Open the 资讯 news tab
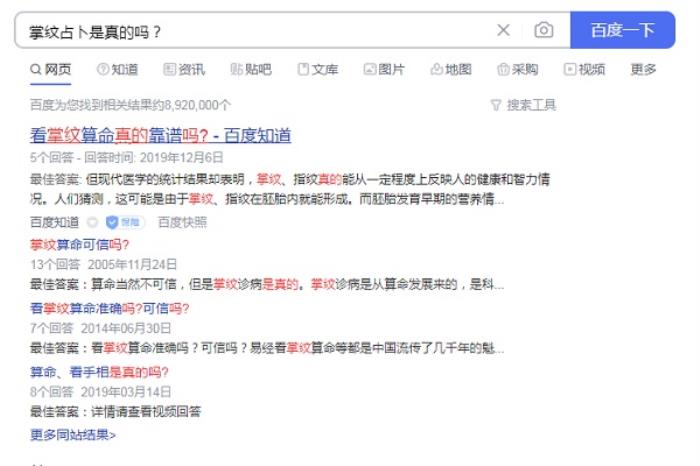Image resolution: width=700 pixels, height=466 pixels. (184, 69)
